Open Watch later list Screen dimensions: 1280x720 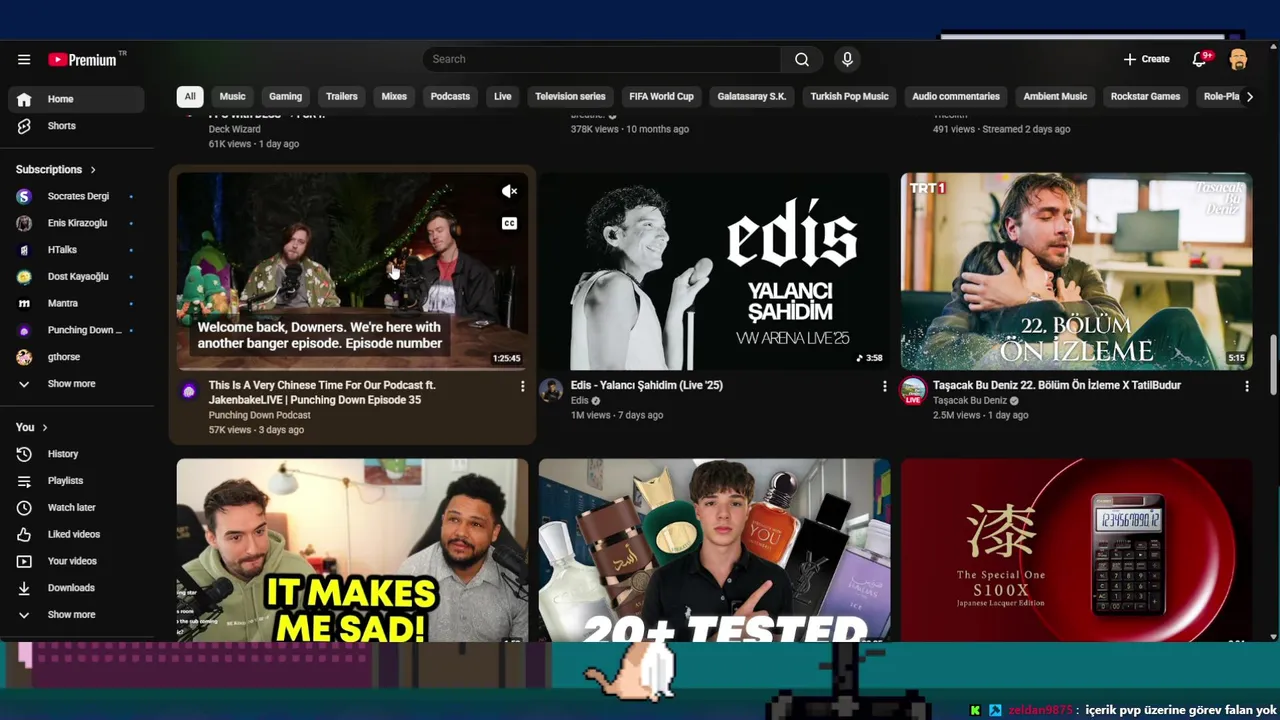click(76, 508)
